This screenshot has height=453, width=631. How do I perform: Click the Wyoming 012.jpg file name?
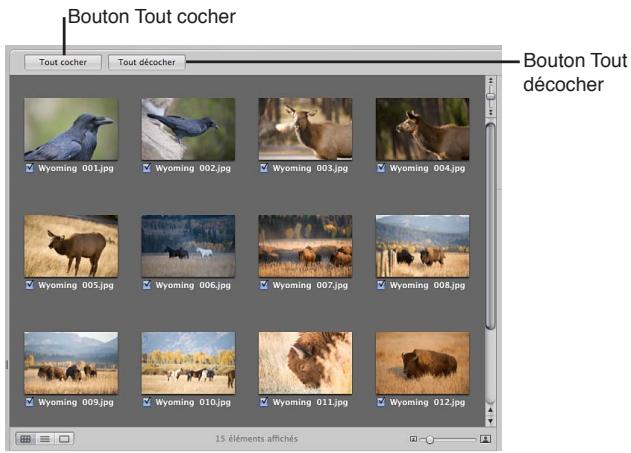point(427,403)
